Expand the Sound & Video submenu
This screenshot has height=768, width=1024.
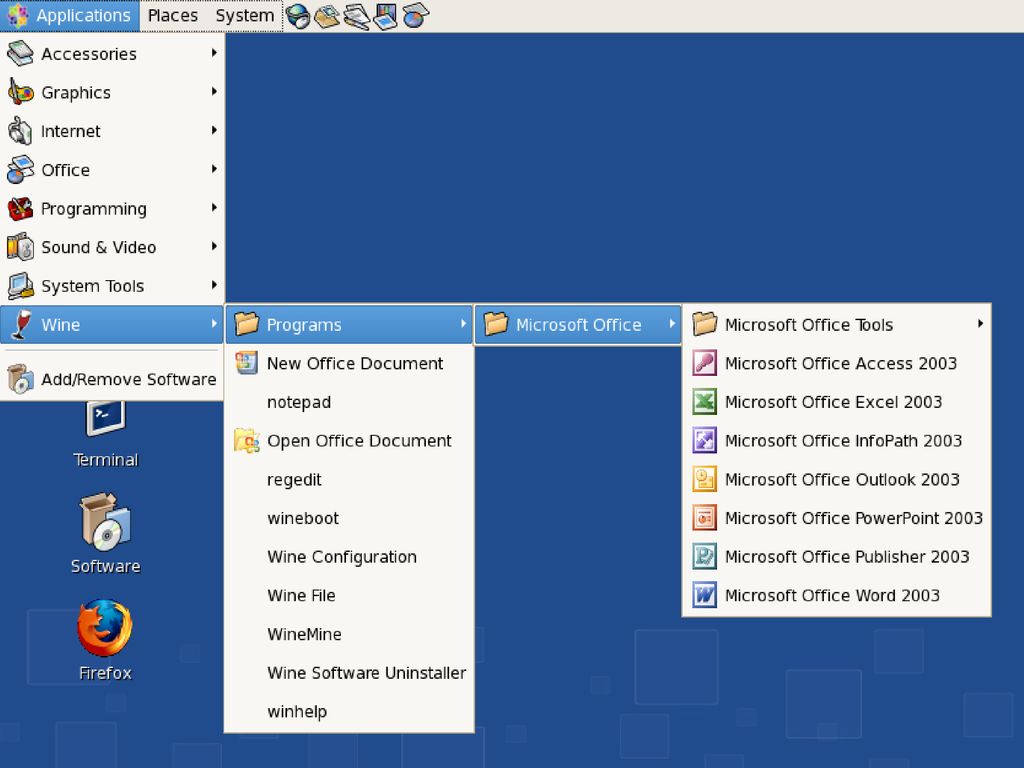112,247
